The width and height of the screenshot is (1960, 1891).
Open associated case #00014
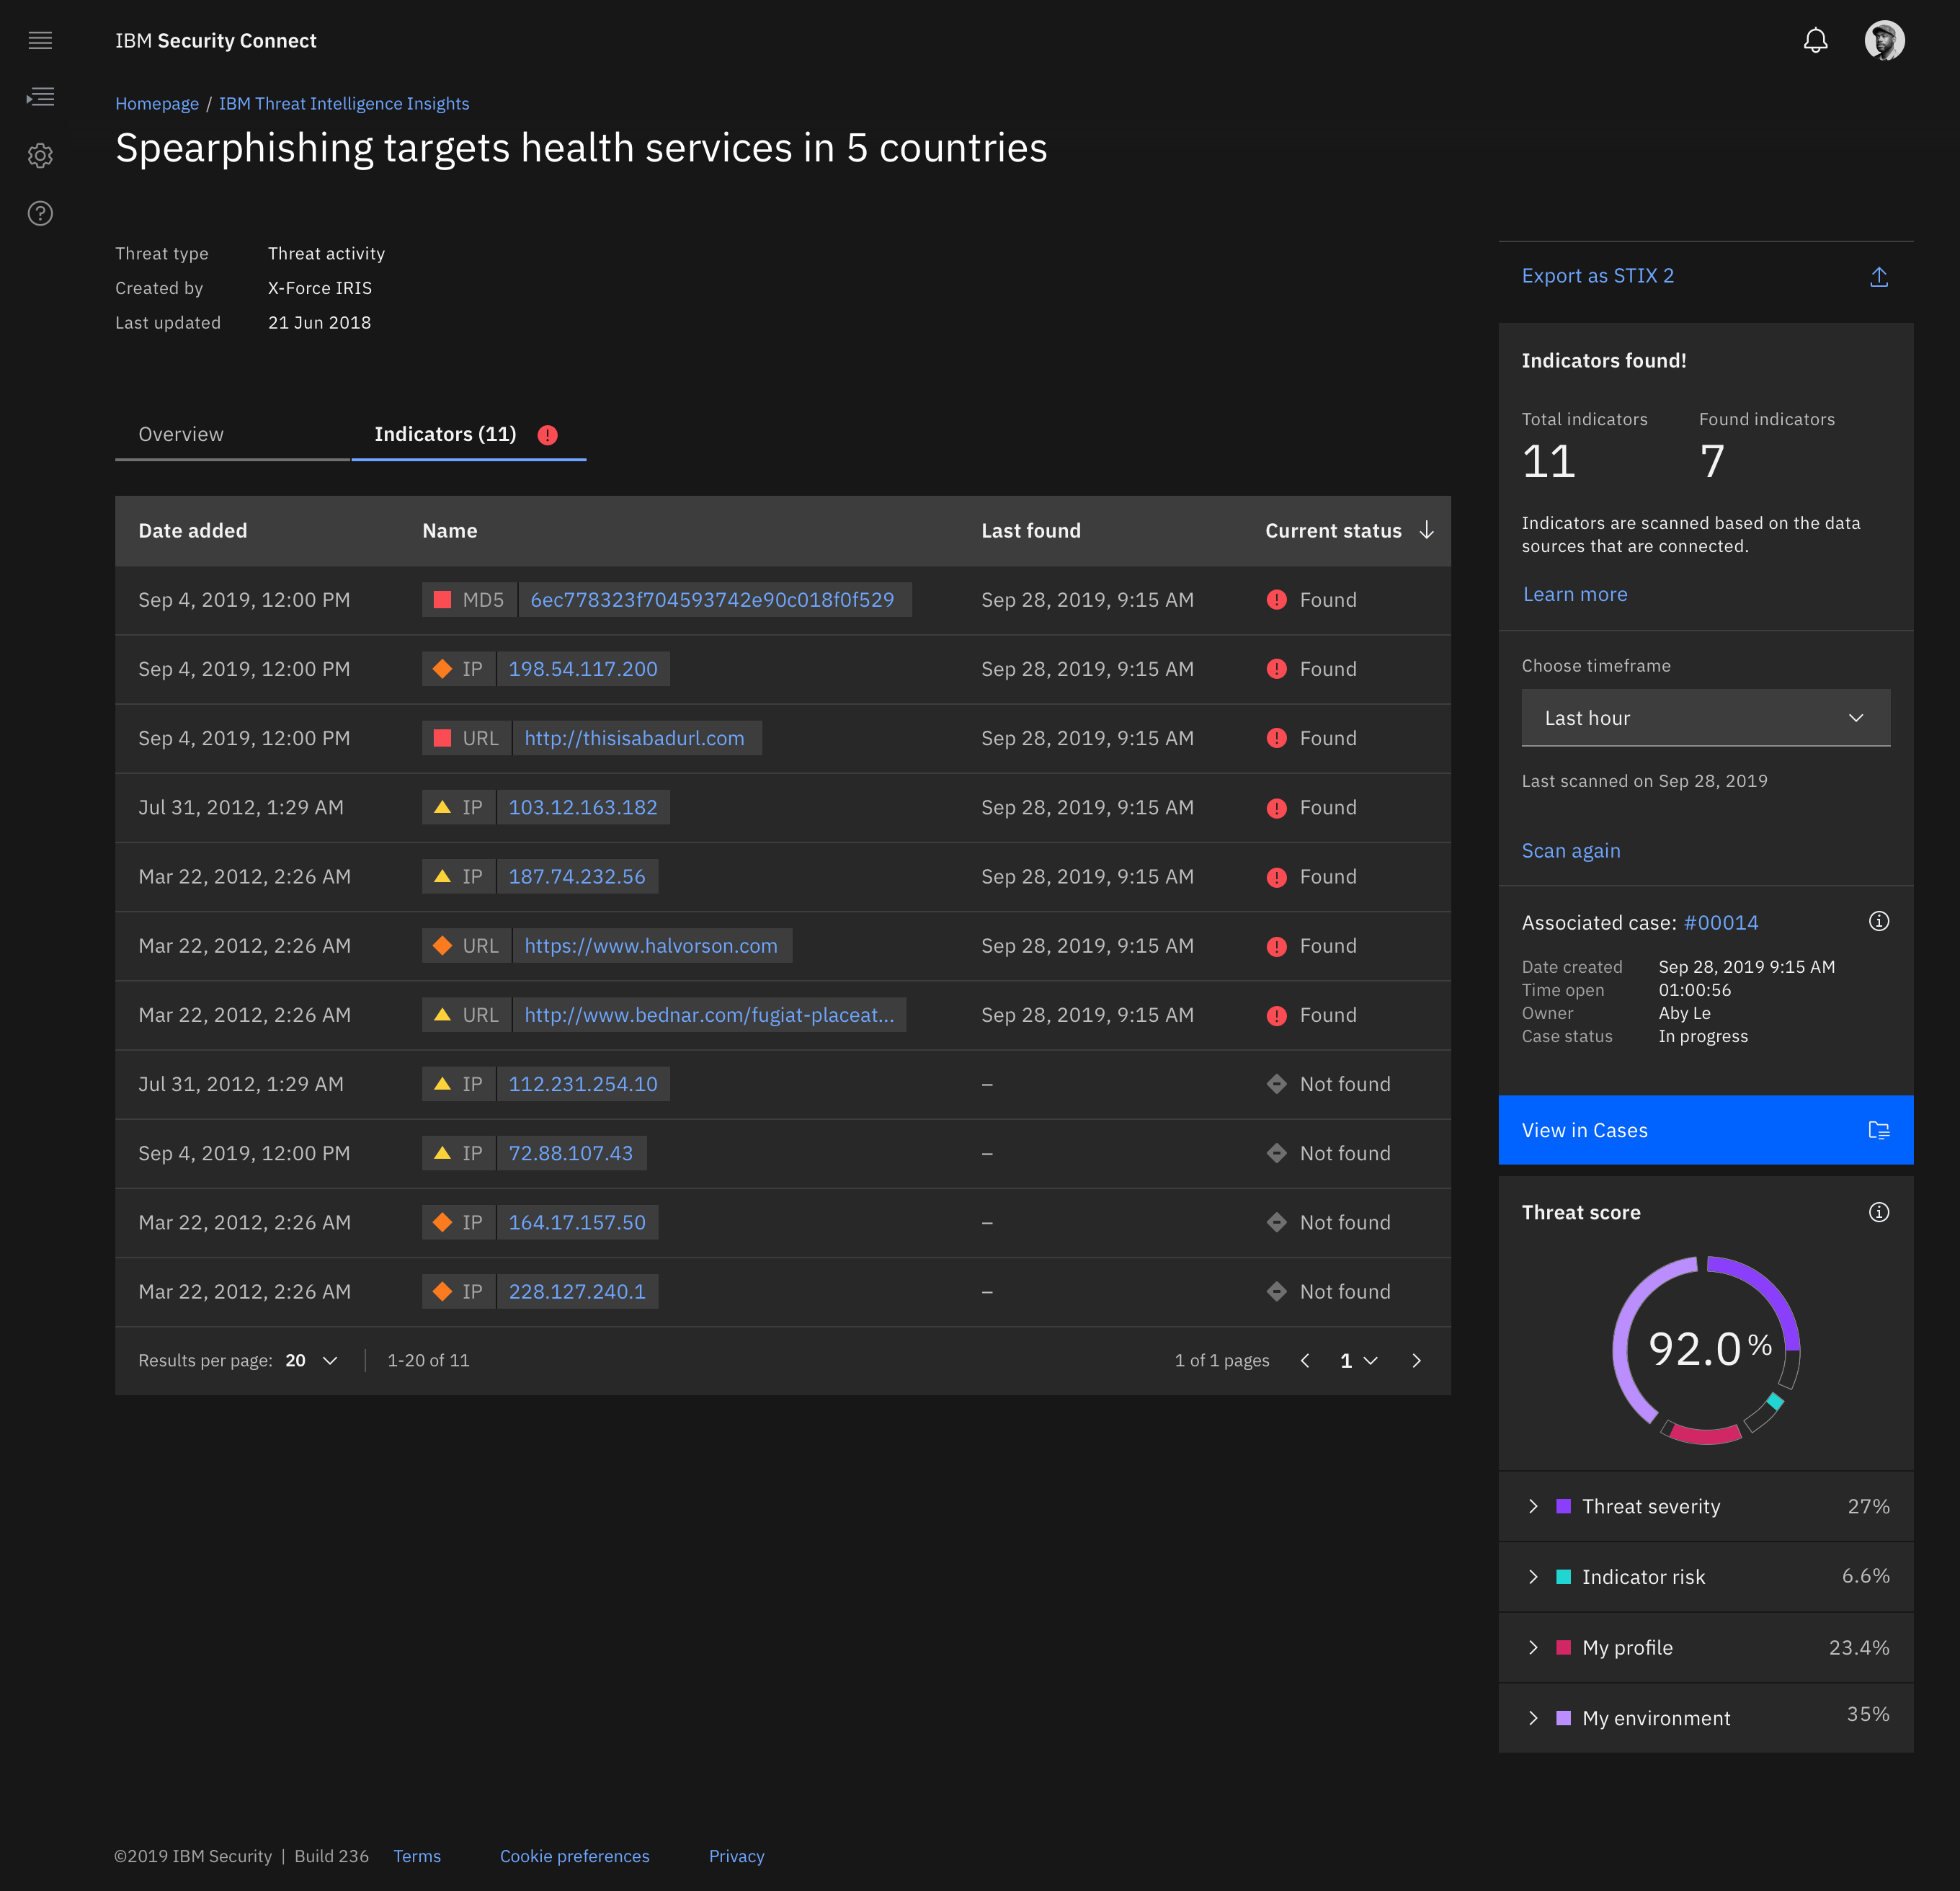tap(1720, 923)
